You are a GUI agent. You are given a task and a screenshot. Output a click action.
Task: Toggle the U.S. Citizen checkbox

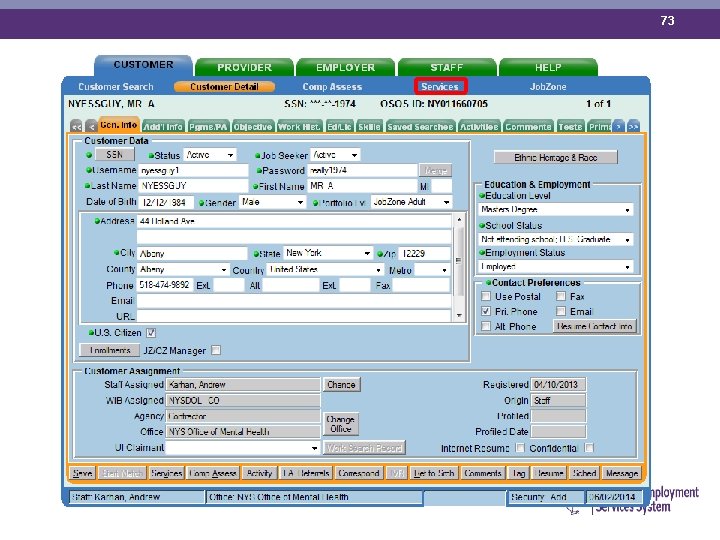(151, 332)
